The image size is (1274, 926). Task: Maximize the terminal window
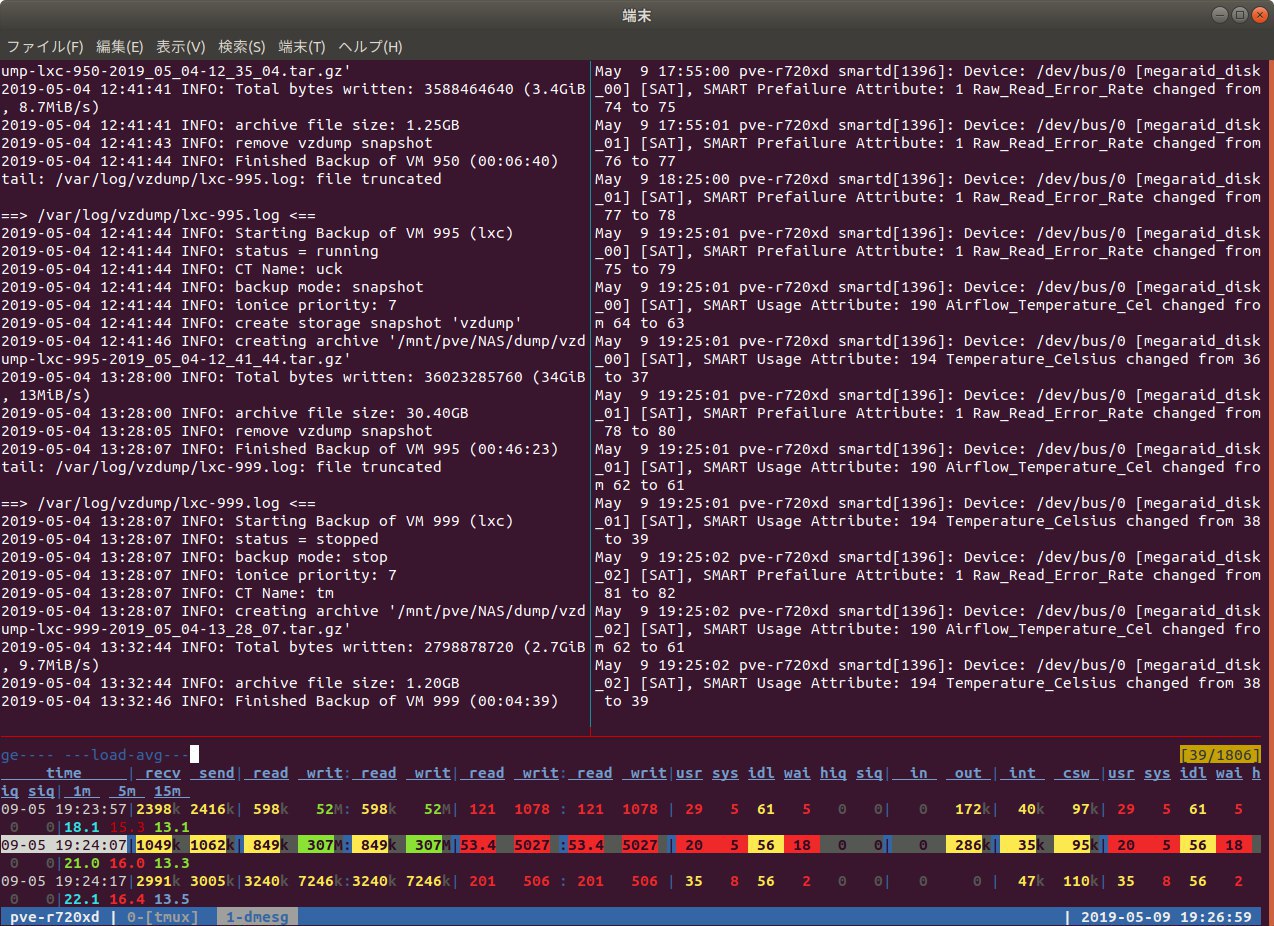1238,14
